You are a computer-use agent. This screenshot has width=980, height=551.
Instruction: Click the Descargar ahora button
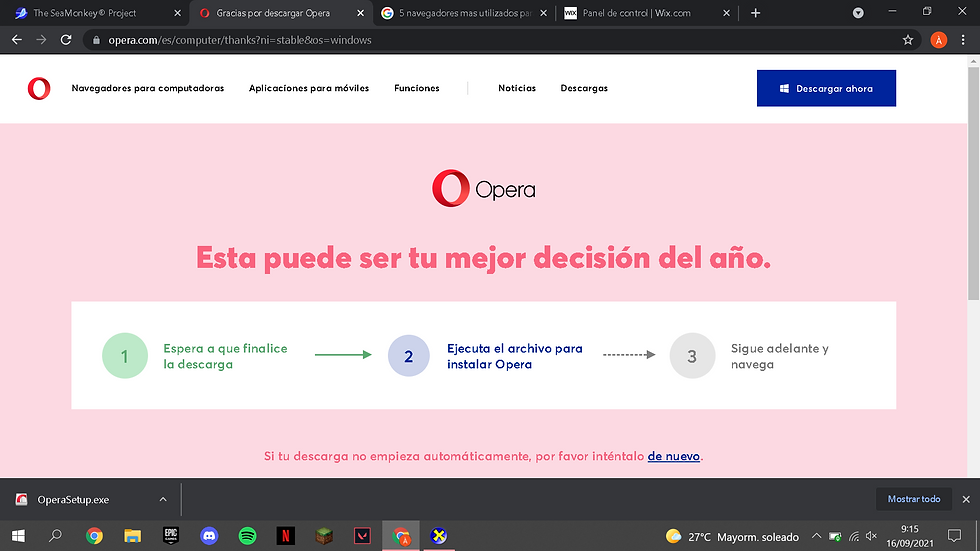826,88
